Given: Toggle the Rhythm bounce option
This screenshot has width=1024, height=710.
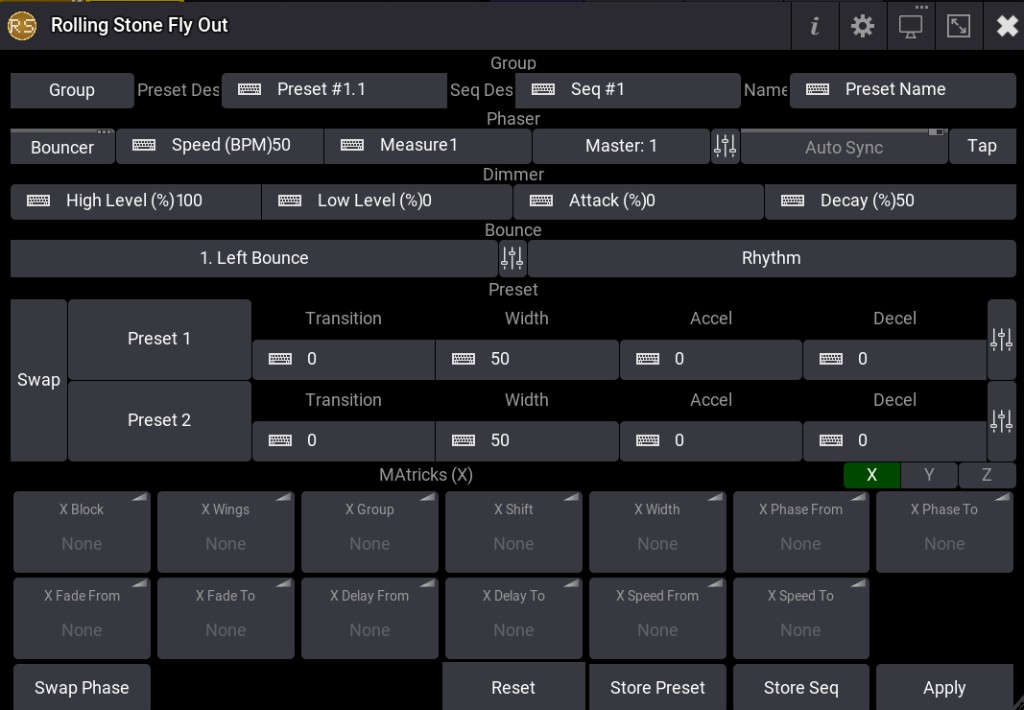Looking at the screenshot, I should pos(771,258).
